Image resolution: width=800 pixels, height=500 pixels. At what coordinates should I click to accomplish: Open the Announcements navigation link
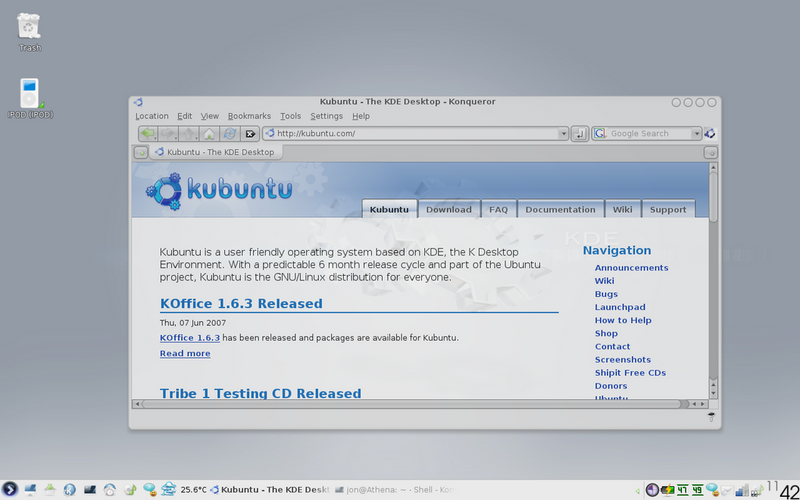click(x=631, y=268)
